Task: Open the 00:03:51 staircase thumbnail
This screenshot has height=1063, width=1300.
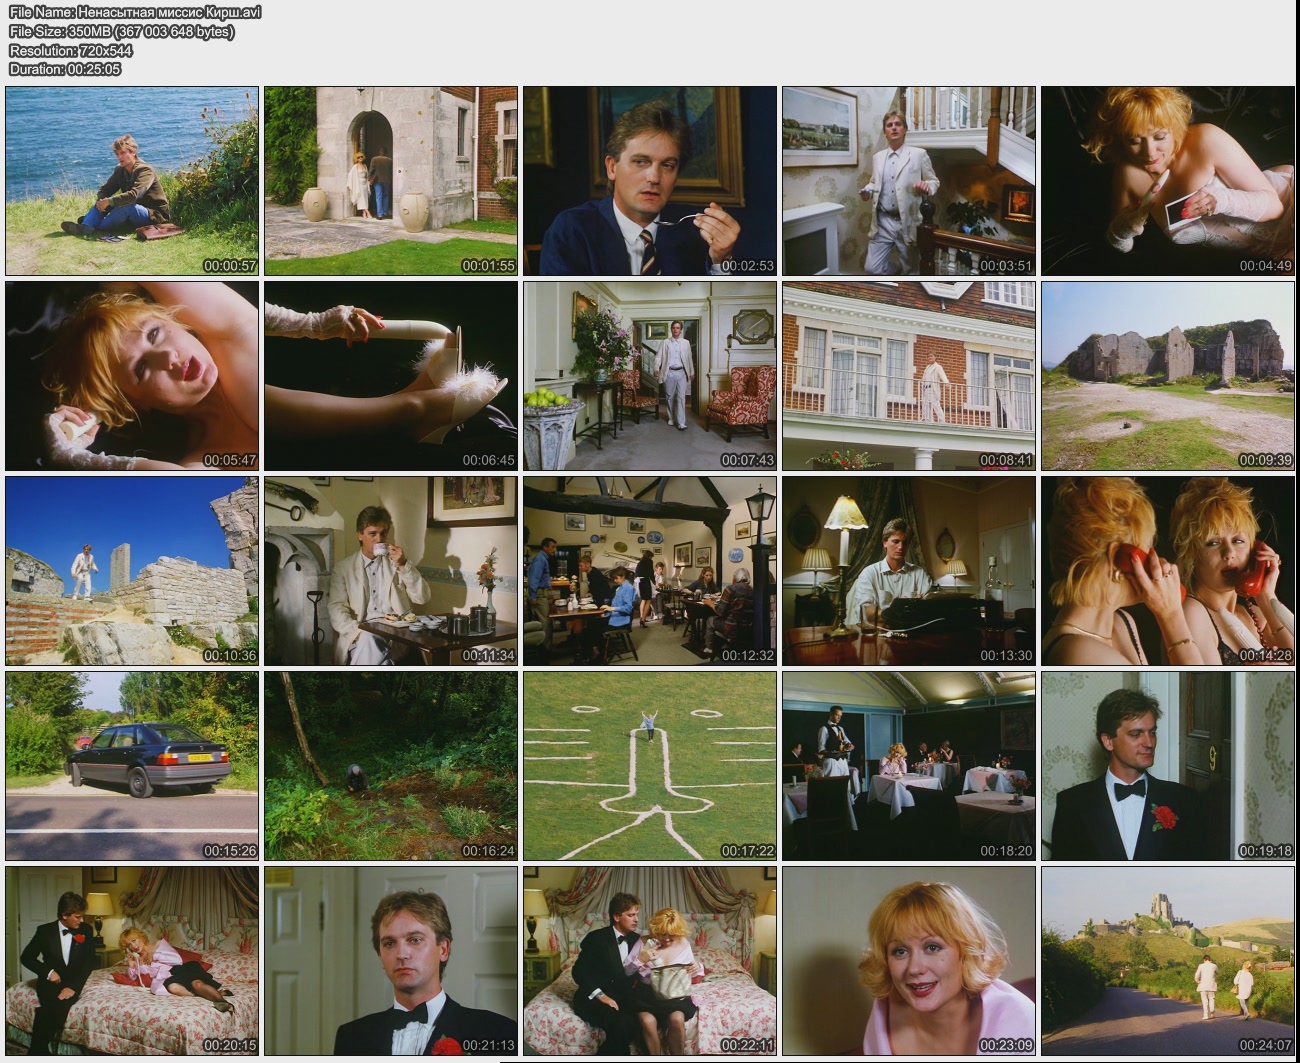Action: (908, 180)
